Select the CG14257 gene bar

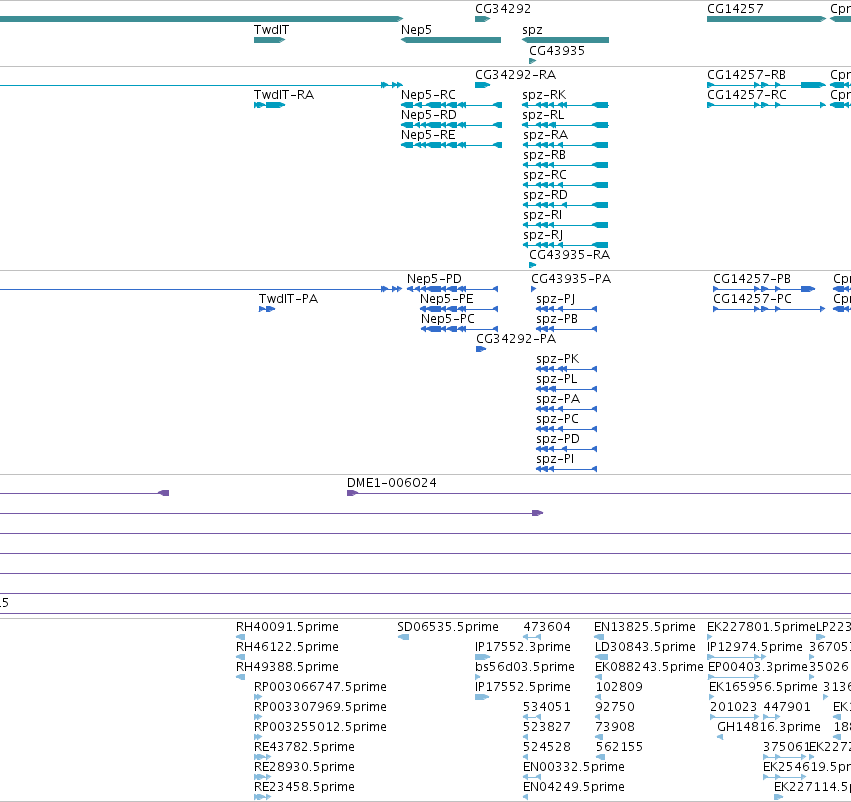click(x=766, y=19)
